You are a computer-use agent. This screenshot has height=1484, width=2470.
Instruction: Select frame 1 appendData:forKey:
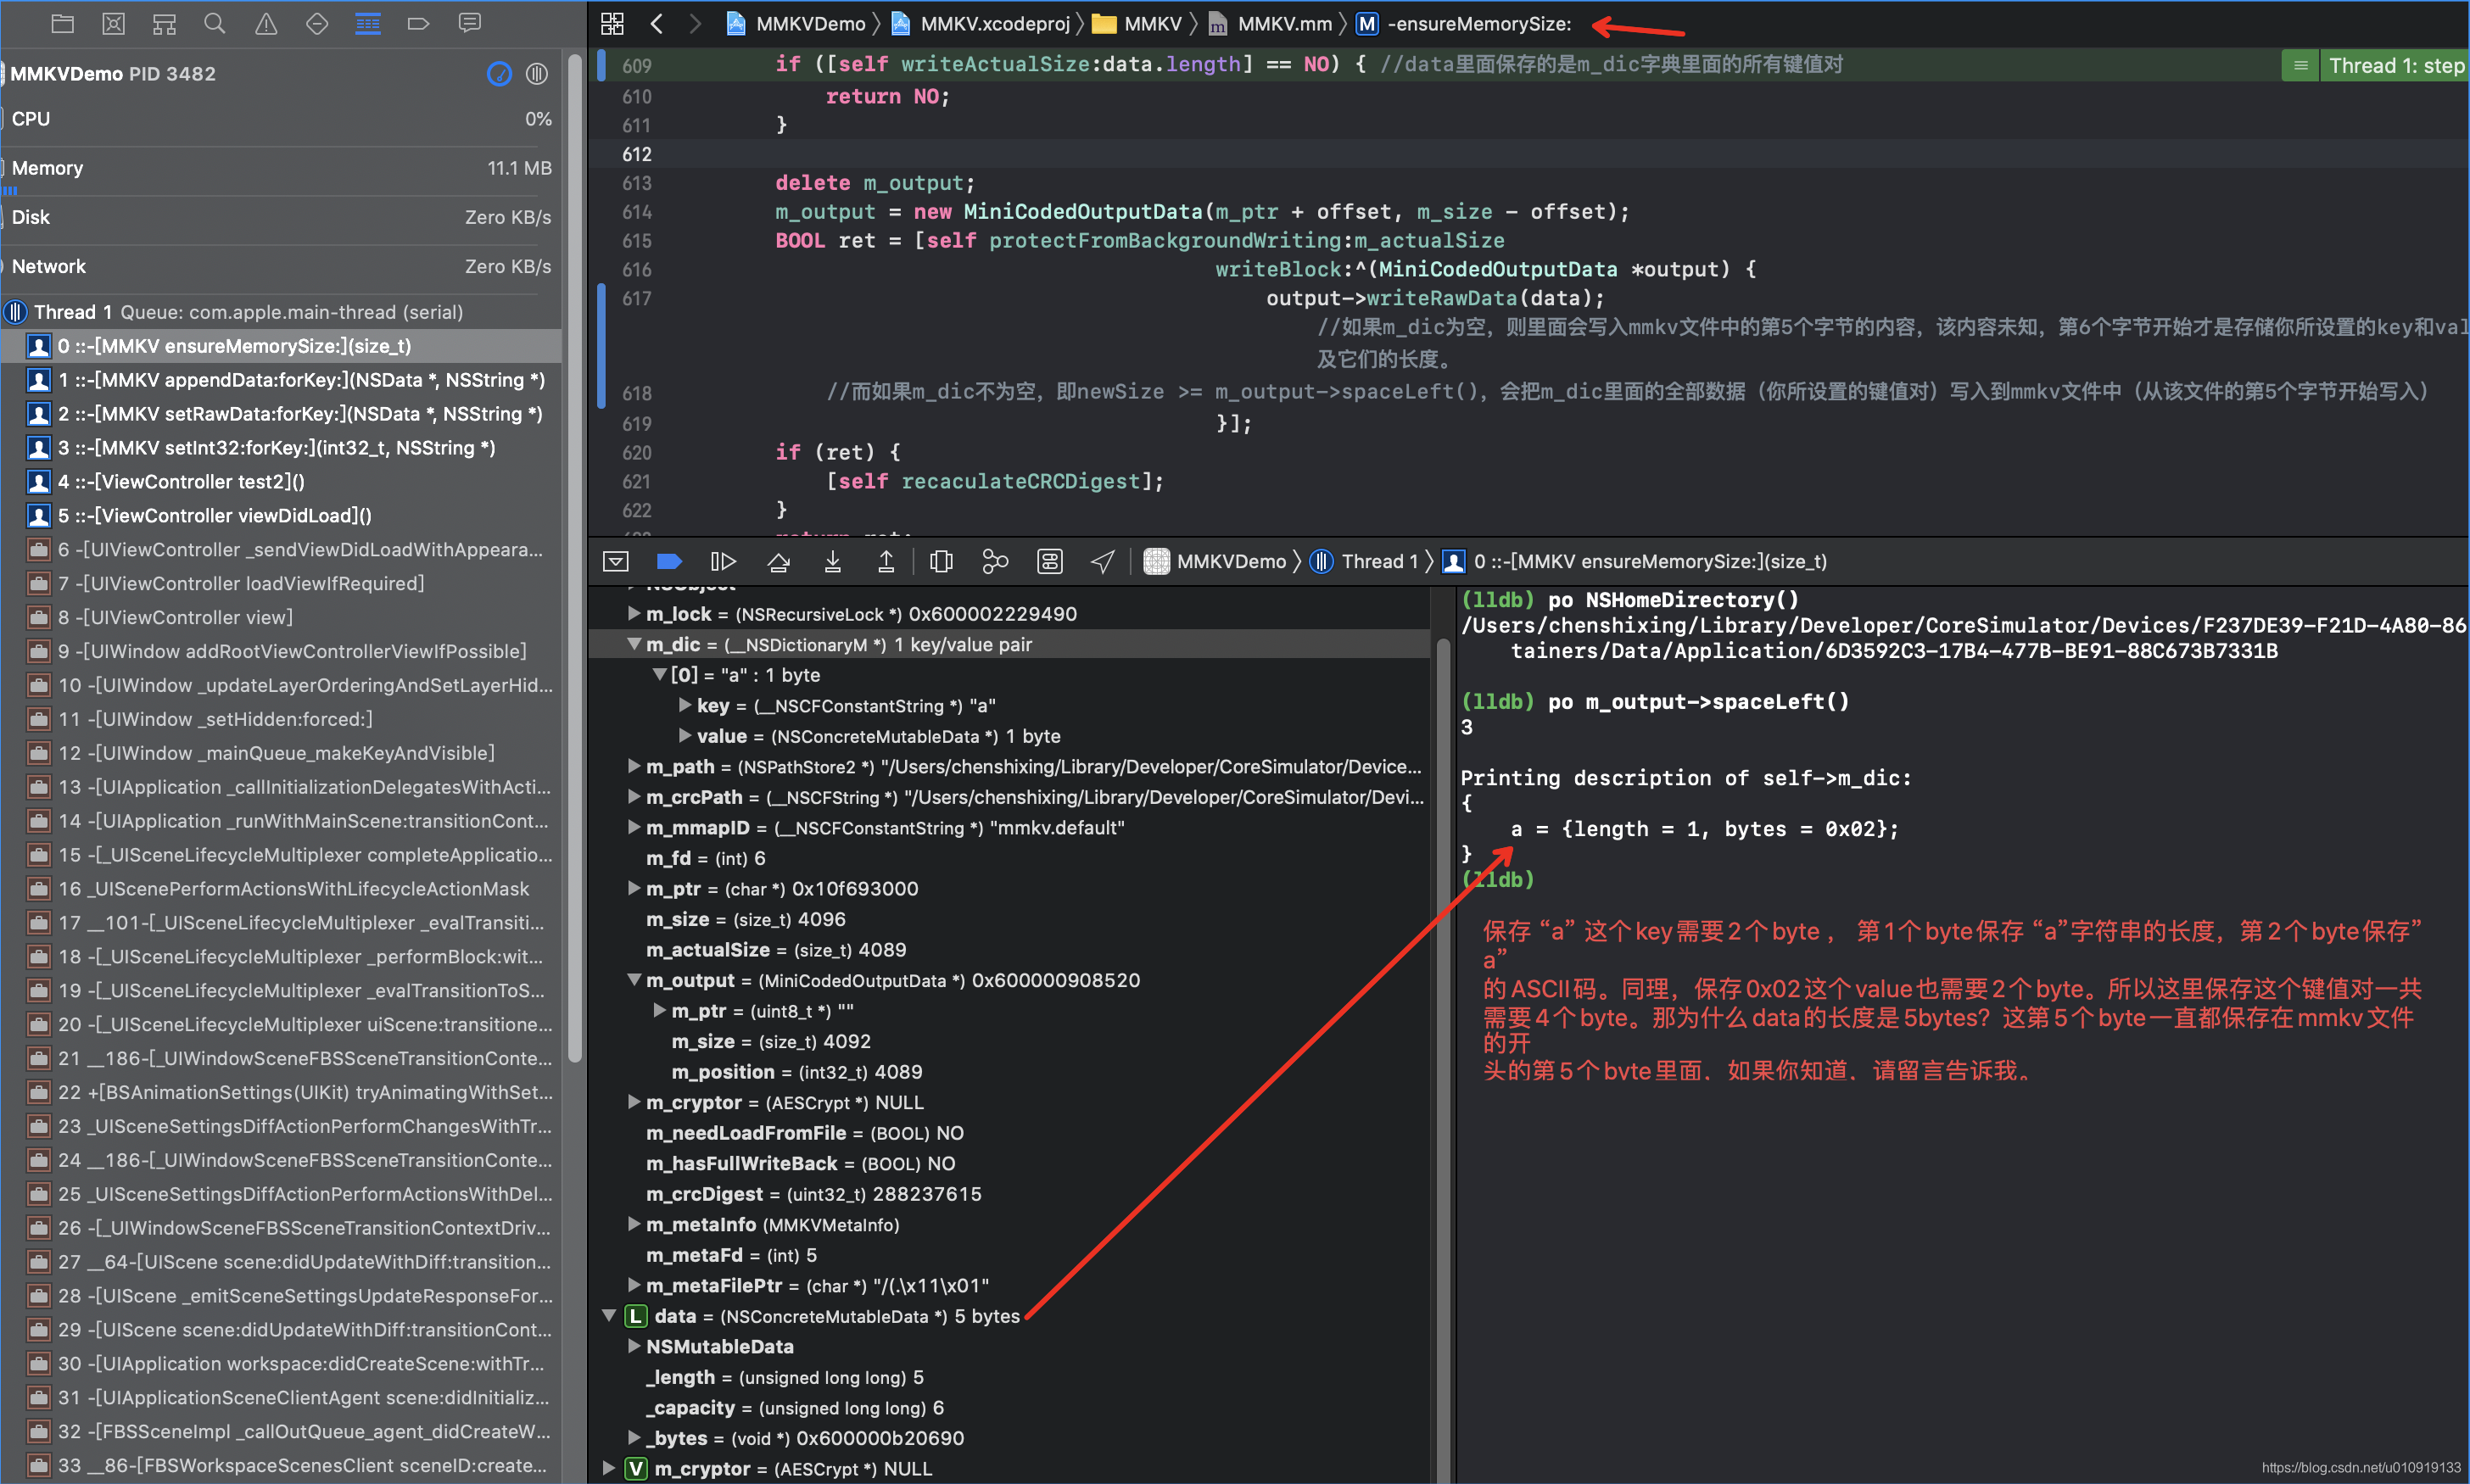(281, 380)
